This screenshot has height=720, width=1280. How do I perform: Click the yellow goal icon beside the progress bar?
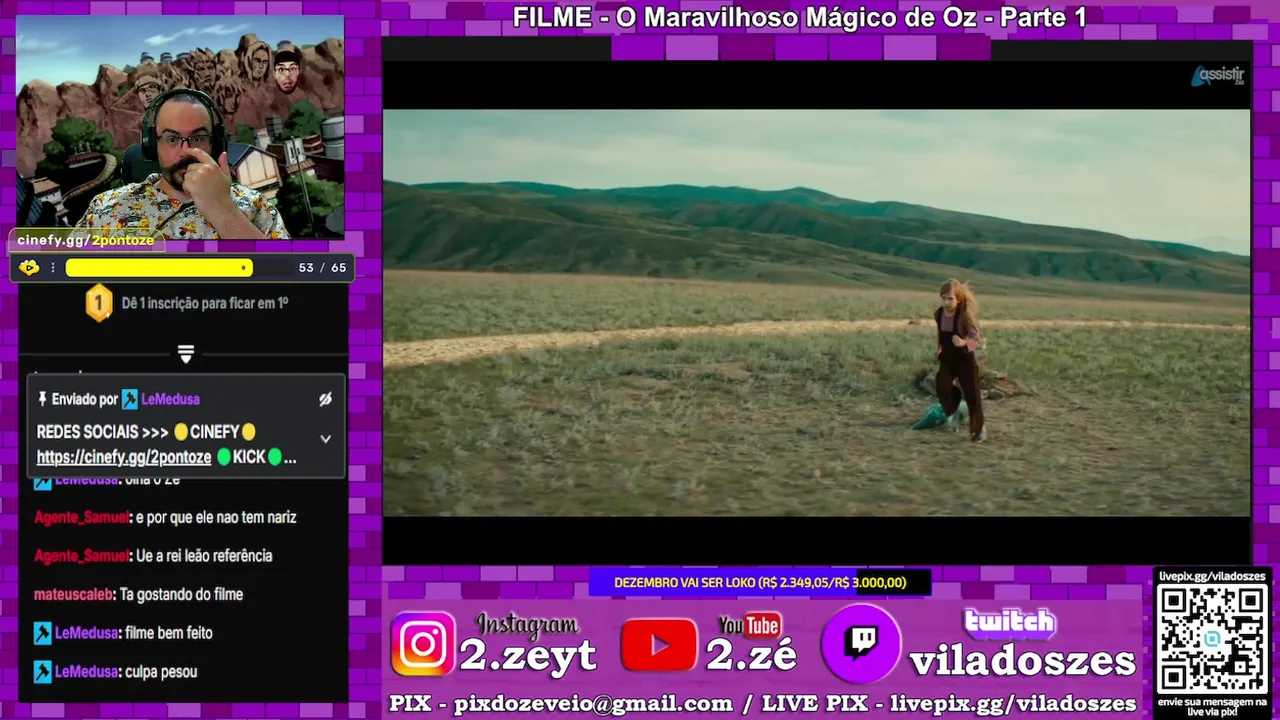pyautogui.click(x=29, y=267)
